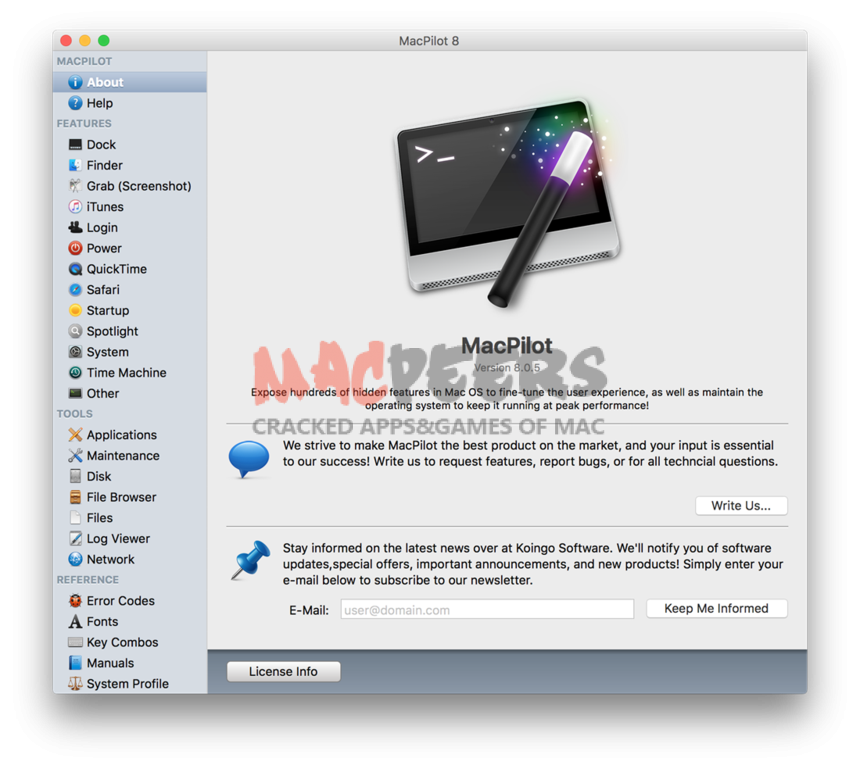
Task: Click the Error Codes bug icon
Action: click(x=75, y=601)
